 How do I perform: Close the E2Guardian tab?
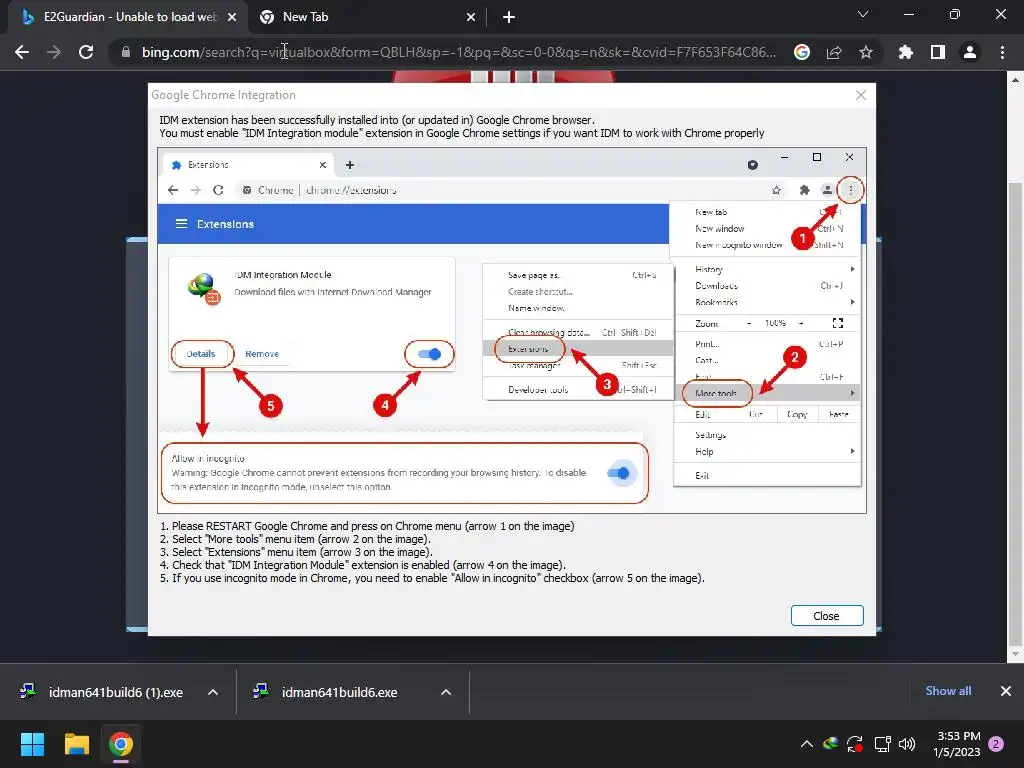(232, 18)
